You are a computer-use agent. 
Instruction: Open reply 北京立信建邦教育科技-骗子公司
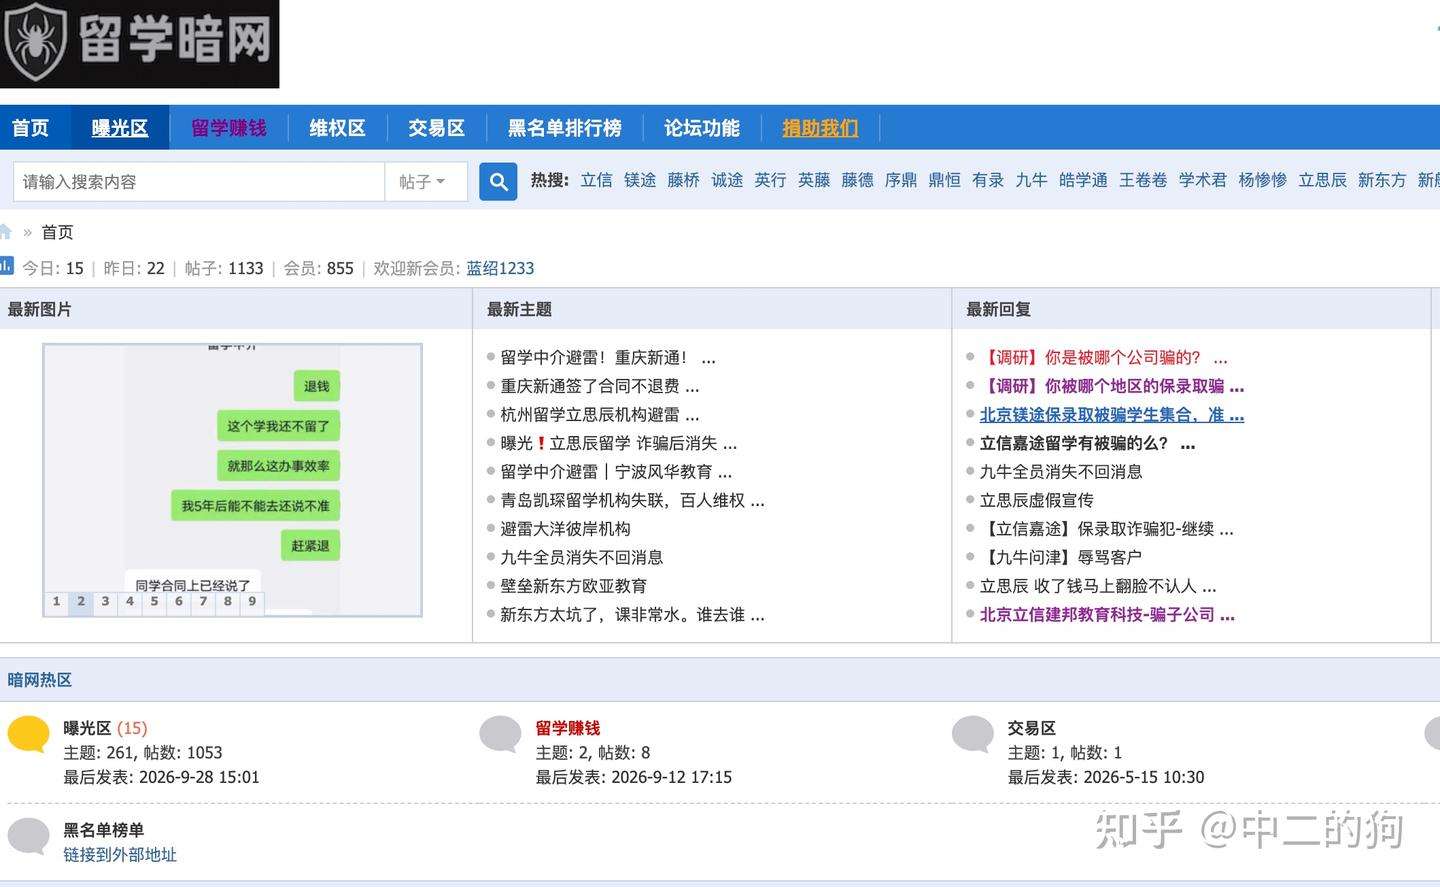[1107, 615]
